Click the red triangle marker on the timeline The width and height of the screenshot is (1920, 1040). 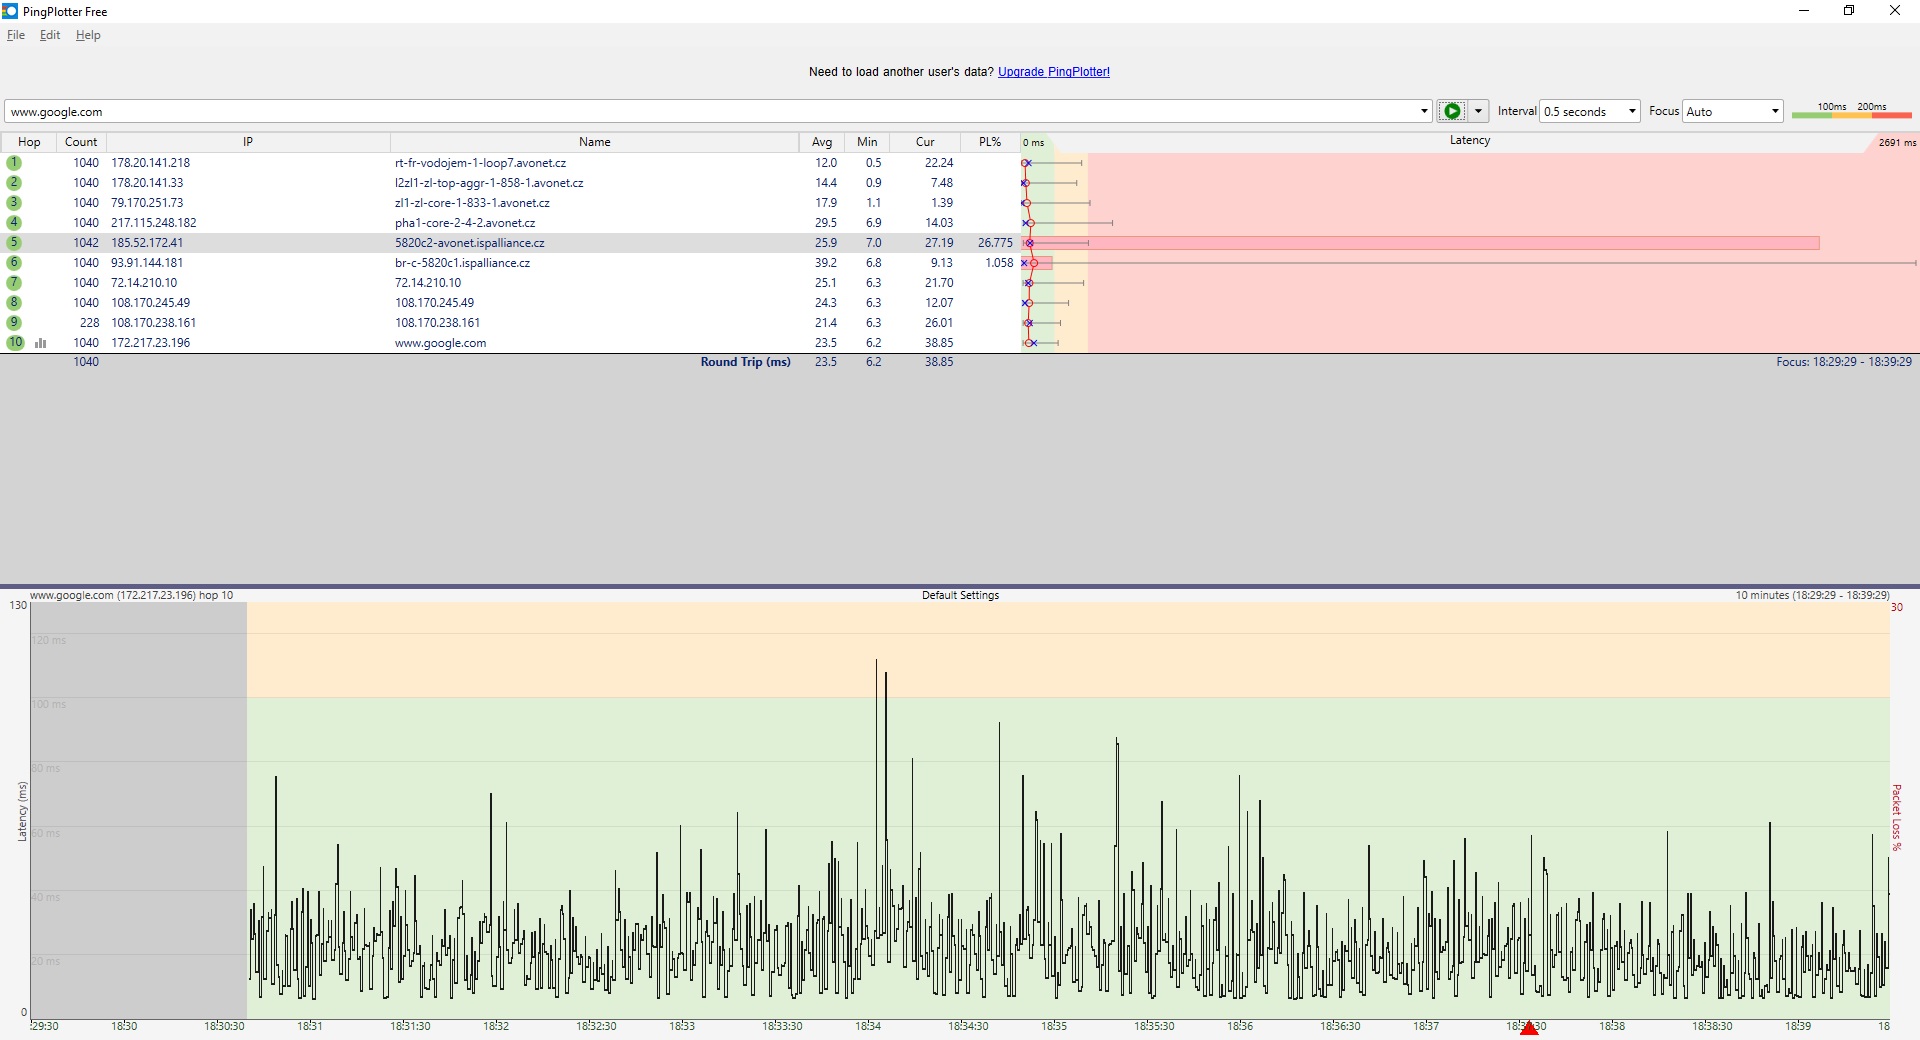coord(1528,1029)
